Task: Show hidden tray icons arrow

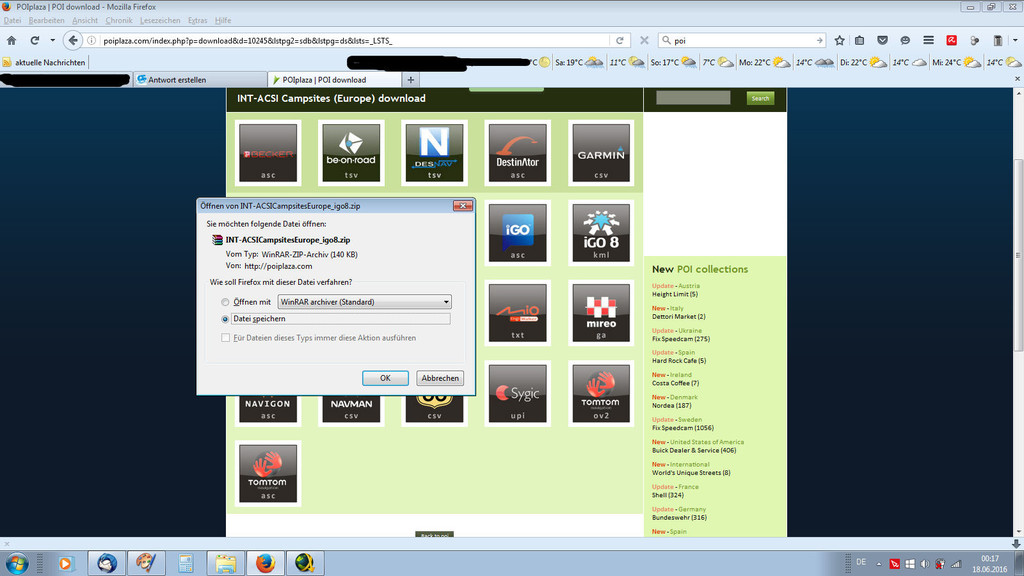Action: click(x=878, y=564)
